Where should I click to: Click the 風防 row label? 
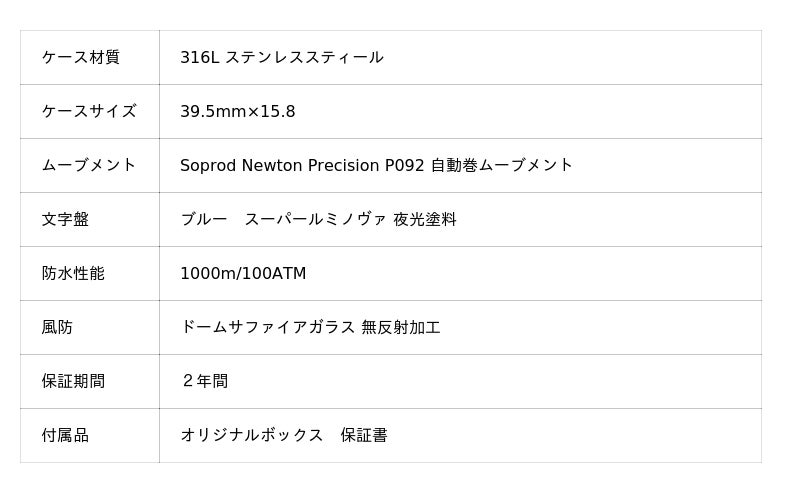pos(57,328)
